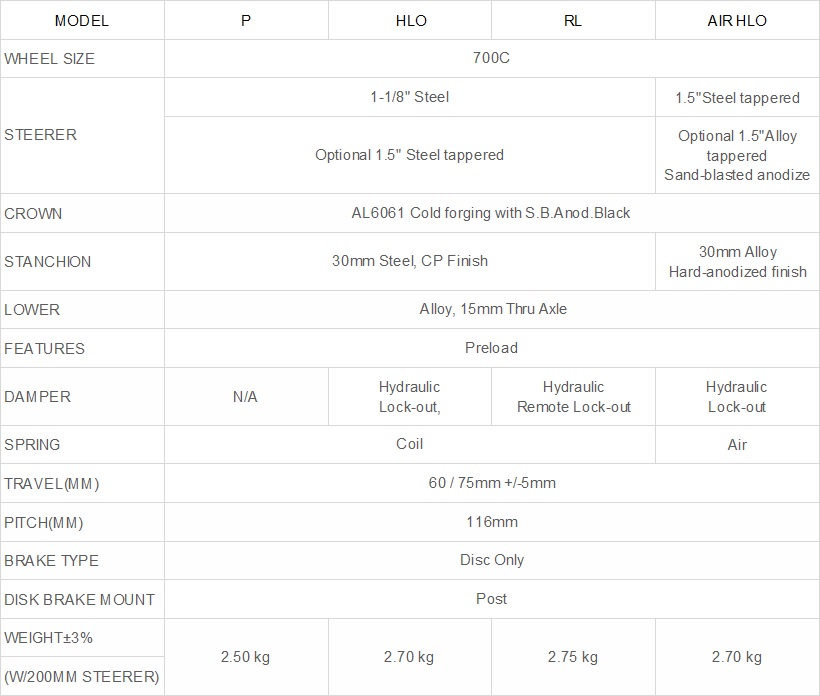Image resolution: width=820 pixels, height=696 pixels.
Task: Select the Hydraulic Remote Lock-out cell
Action: pyautogui.click(x=573, y=397)
